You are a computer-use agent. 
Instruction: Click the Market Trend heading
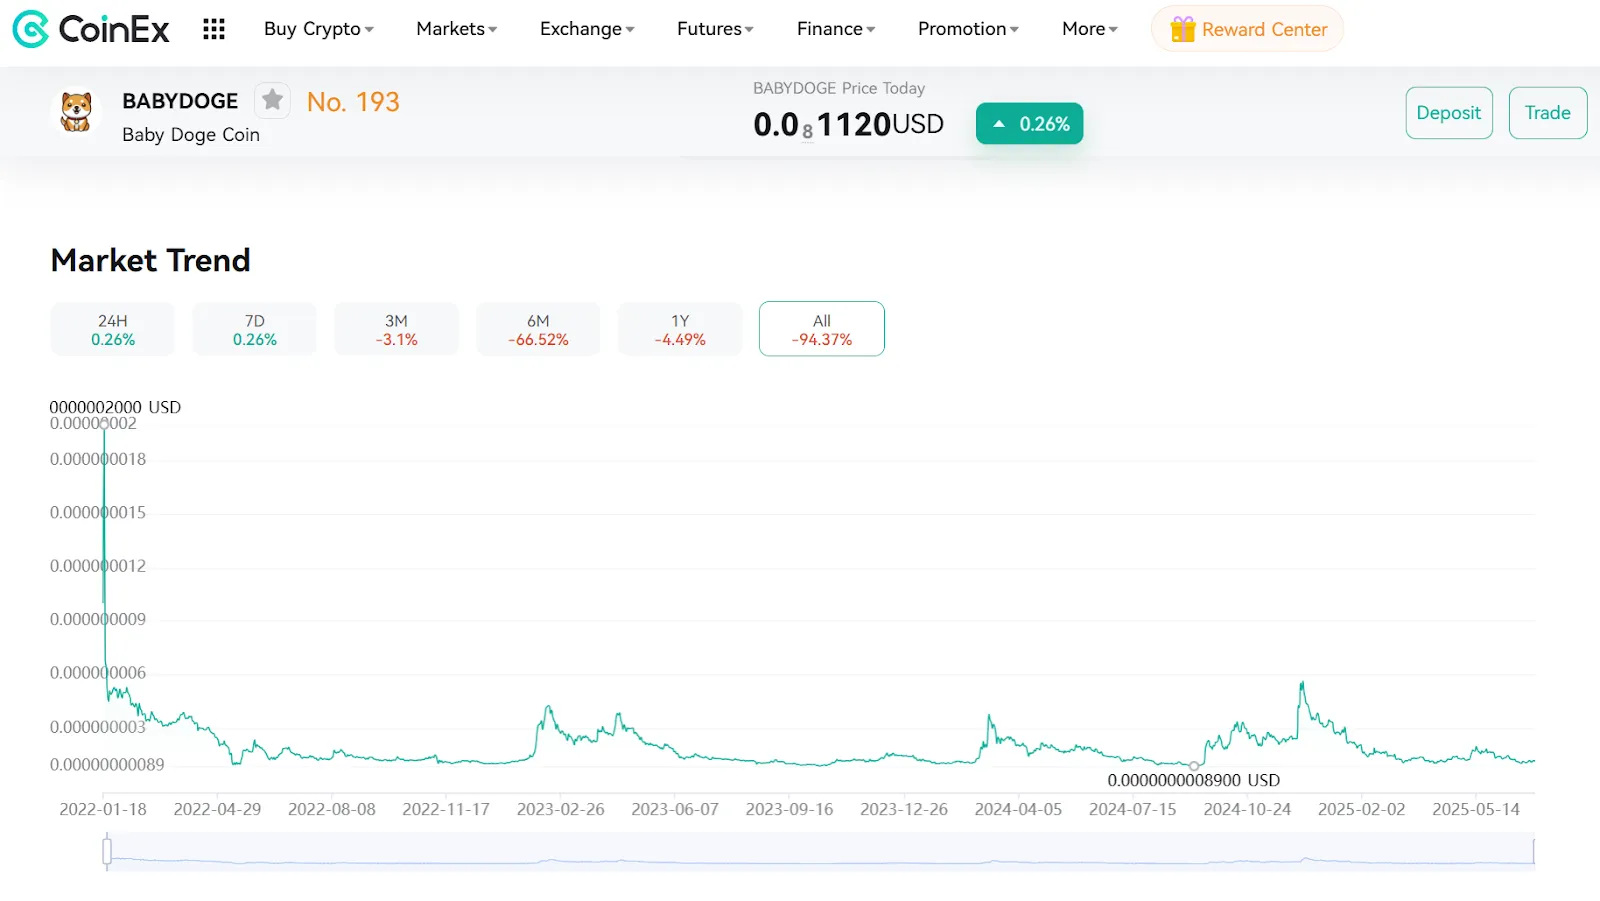151,260
